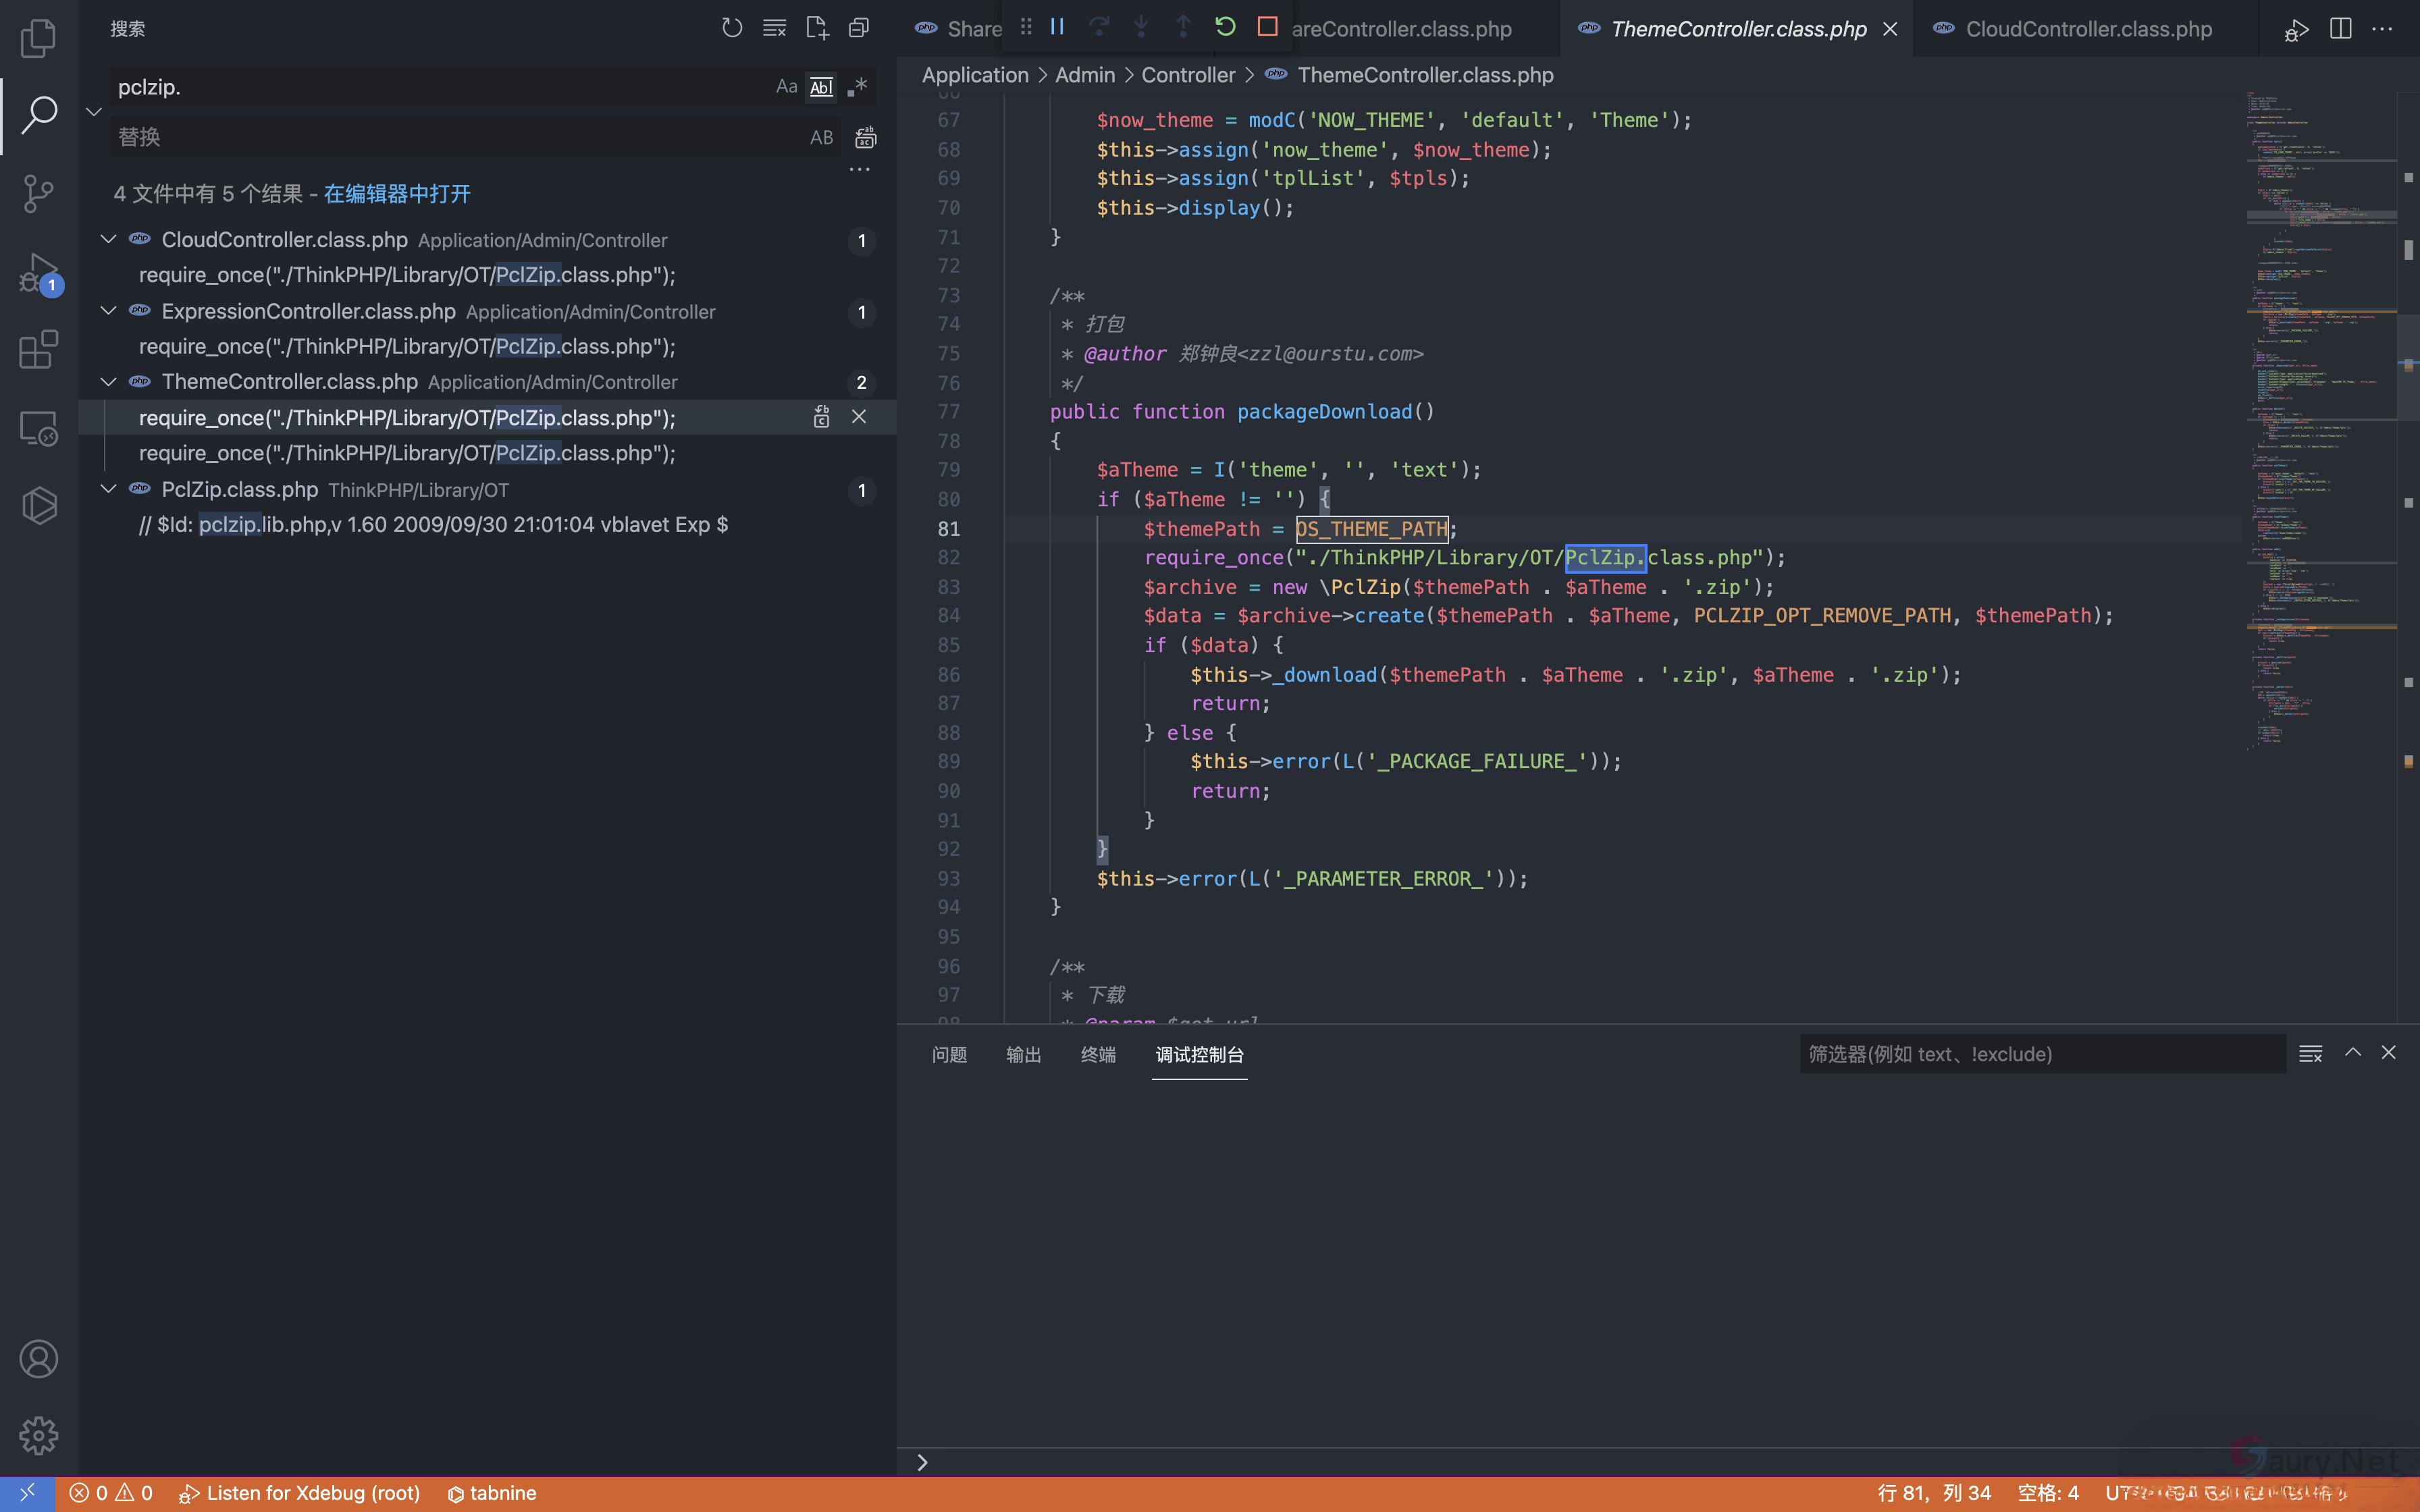Click the 在编辑器中打开 link
Viewport: 2420px width, 1512px height.
[397, 194]
